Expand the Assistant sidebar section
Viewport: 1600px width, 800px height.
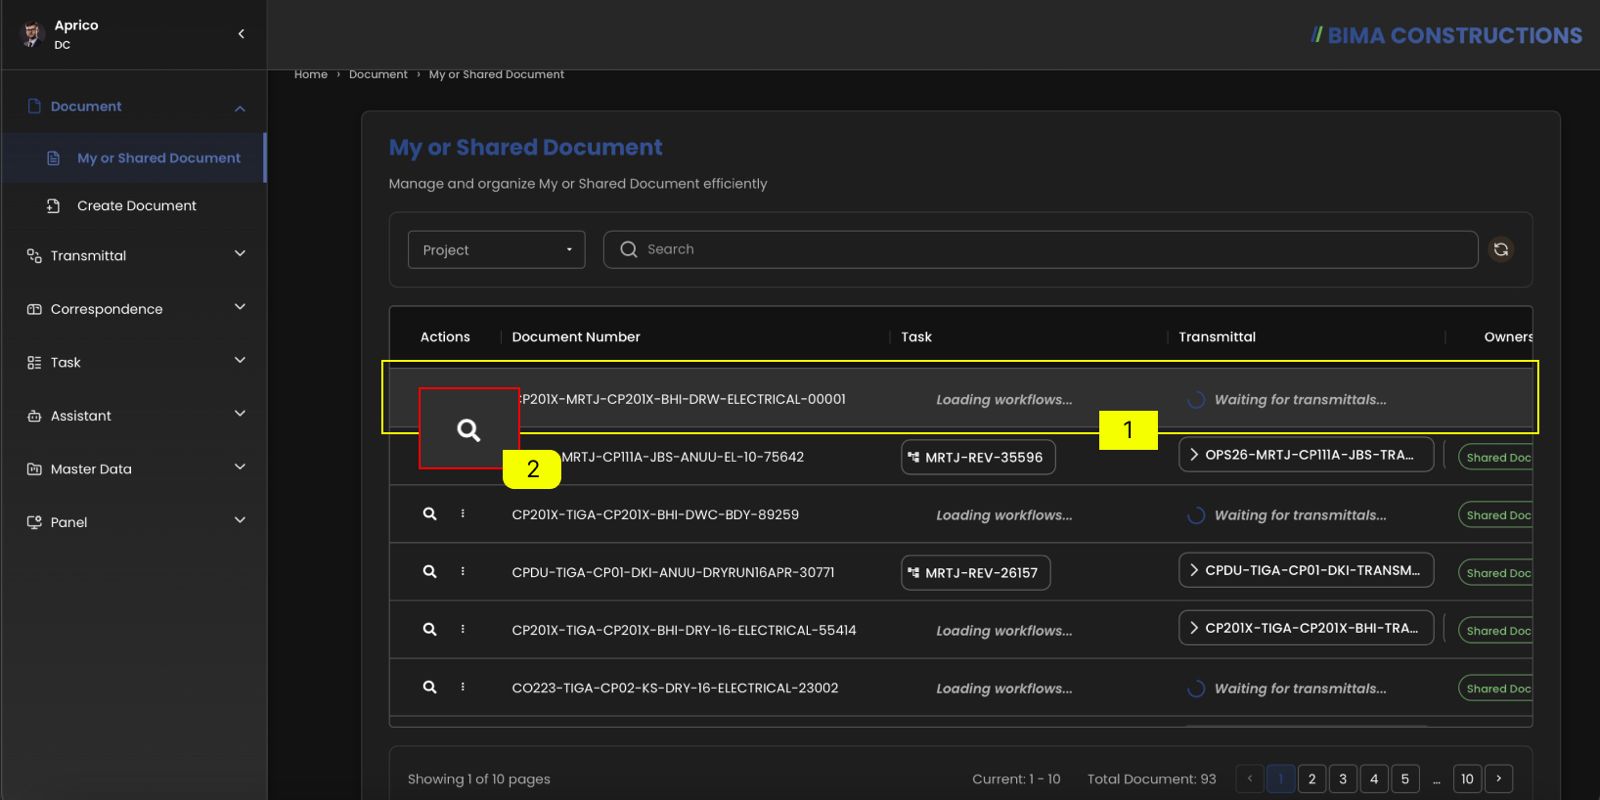point(240,413)
